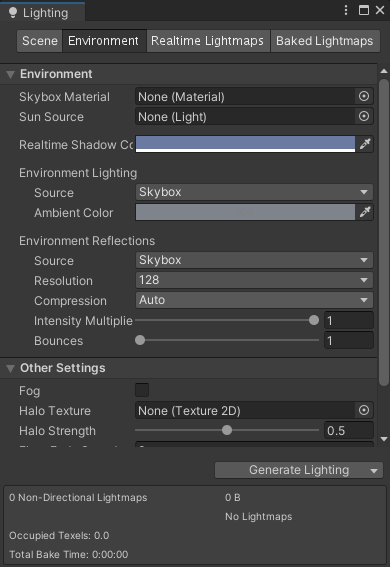Click the vertical scrollbar thumb
390x567 pixels.
click(384, 233)
